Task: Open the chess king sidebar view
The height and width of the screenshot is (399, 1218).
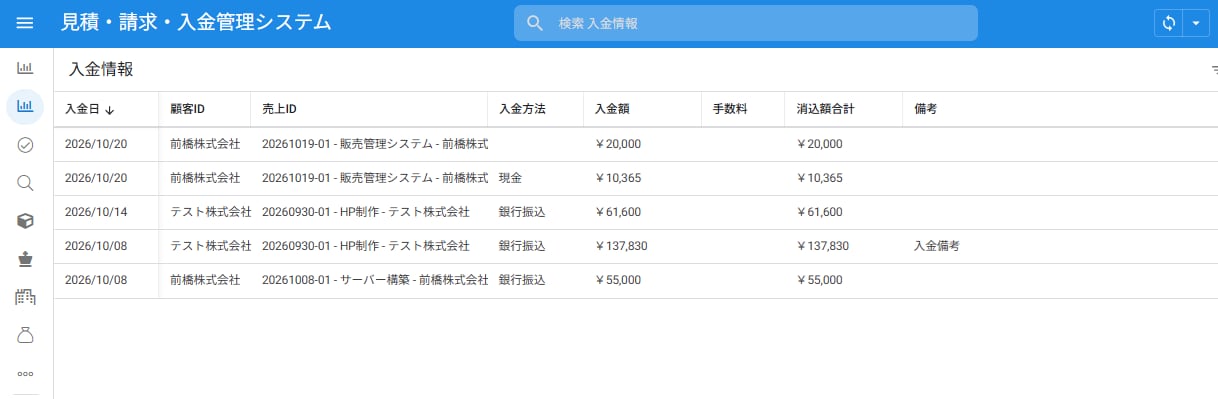Action: coord(26,259)
